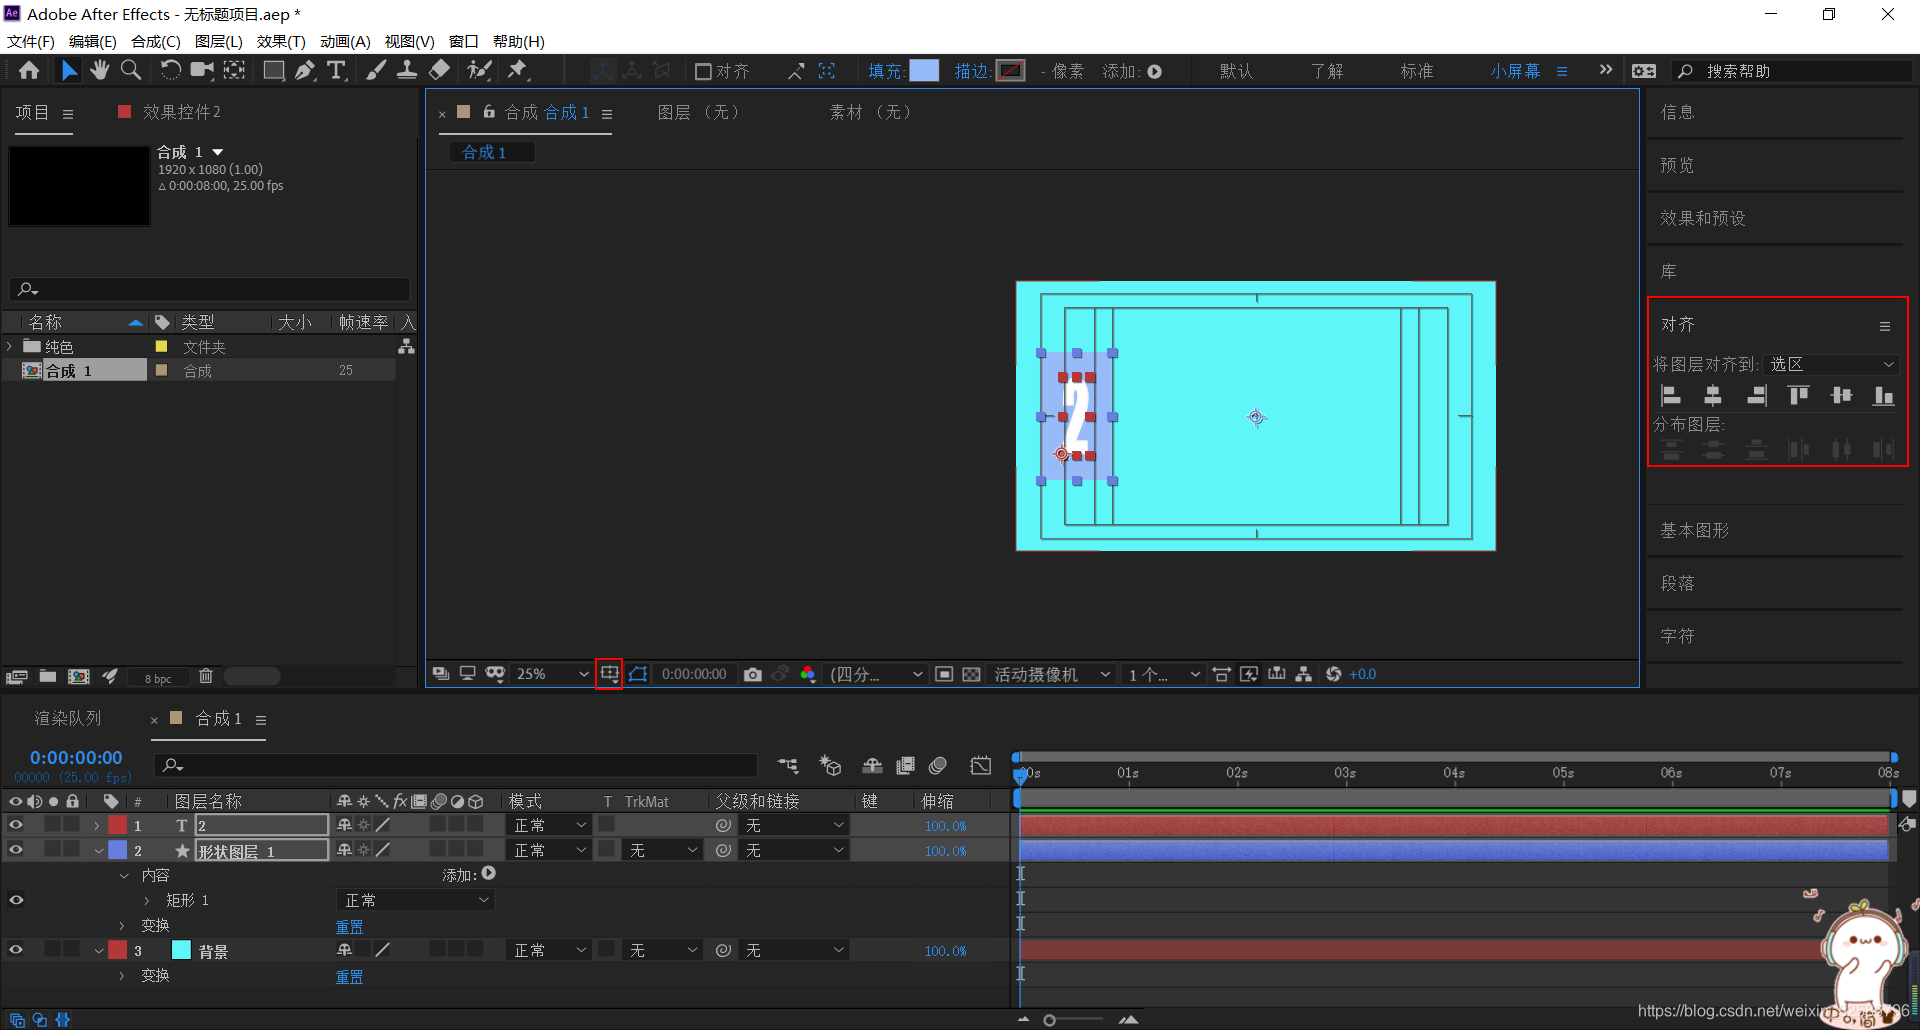Open the 合成(C) menu
This screenshot has width=1920, height=1030.
point(156,41)
